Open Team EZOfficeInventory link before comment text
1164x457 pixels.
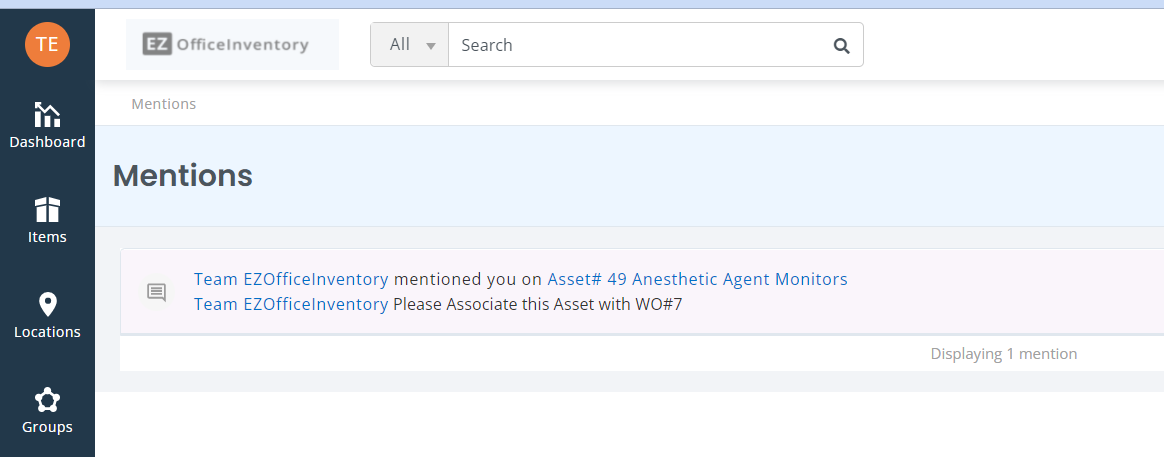click(291, 304)
